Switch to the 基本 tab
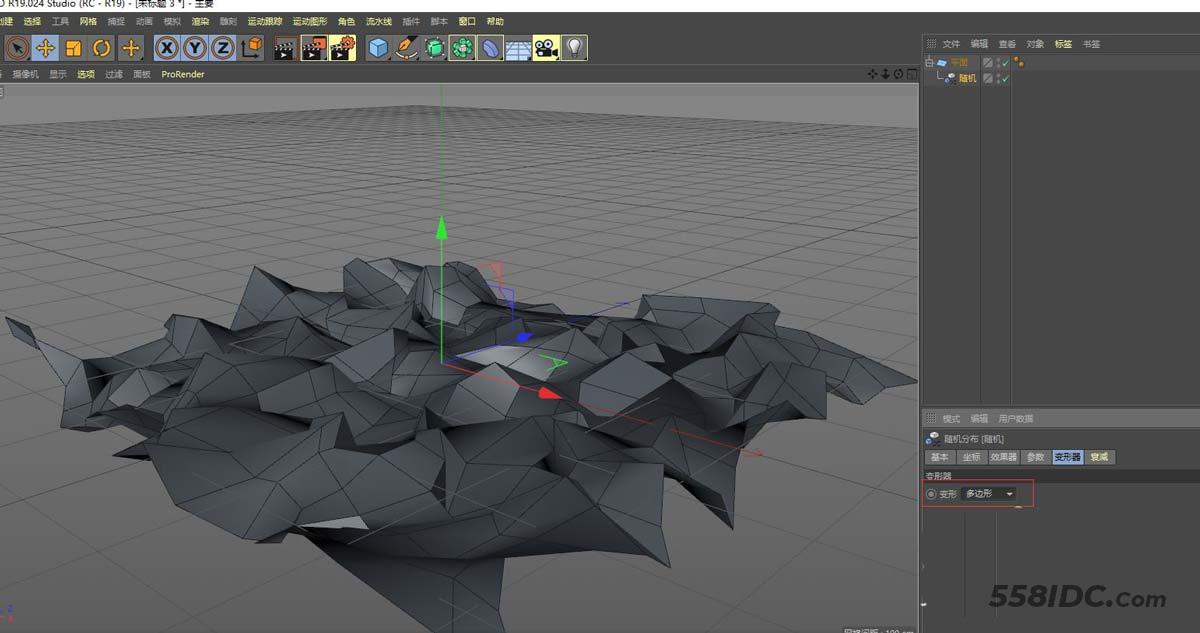This screenshot has height=633, width=1200. pos(939,457)
